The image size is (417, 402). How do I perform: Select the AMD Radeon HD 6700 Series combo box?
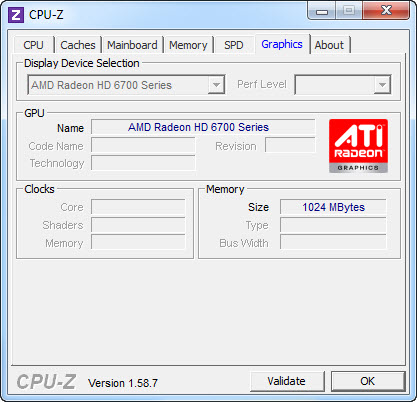126,85
